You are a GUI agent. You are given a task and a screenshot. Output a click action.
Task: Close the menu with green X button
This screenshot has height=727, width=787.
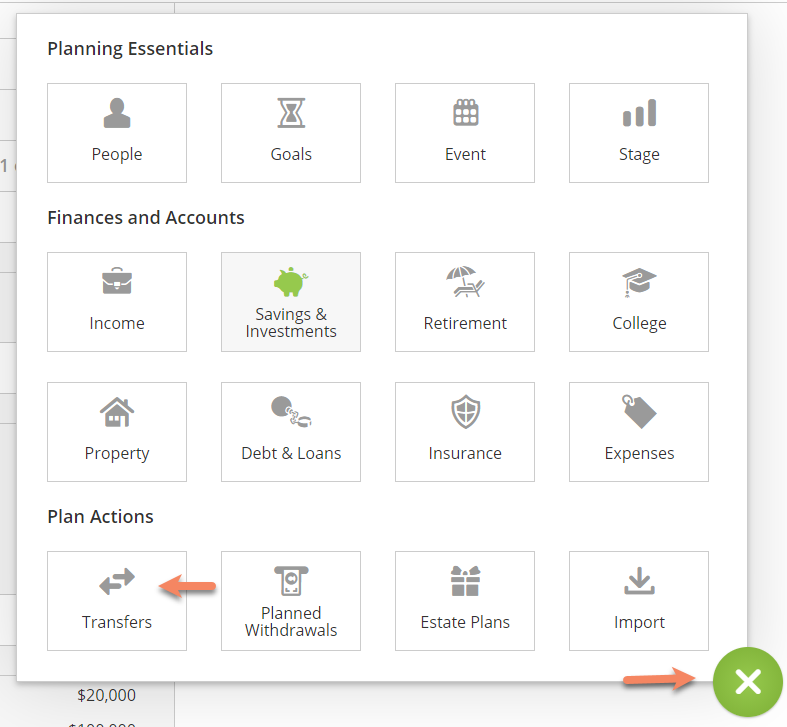coord(748,682)
